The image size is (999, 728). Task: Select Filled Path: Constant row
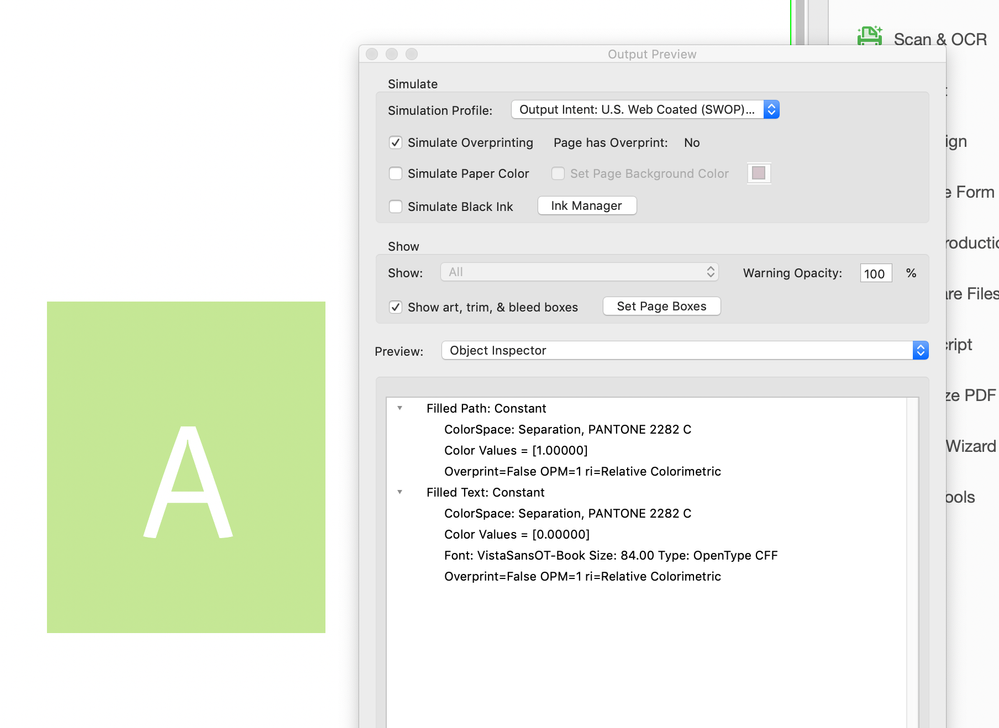point(486,408)
